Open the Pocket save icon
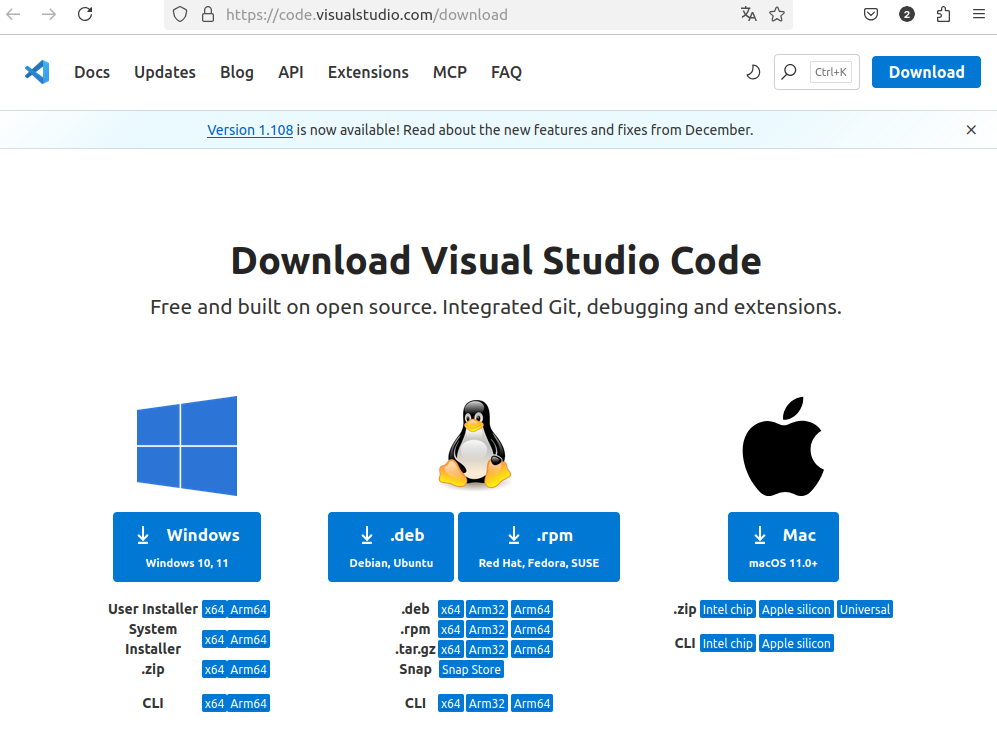Image resolution: width=997 pixels, height=734 pixels. pos(871,14)
